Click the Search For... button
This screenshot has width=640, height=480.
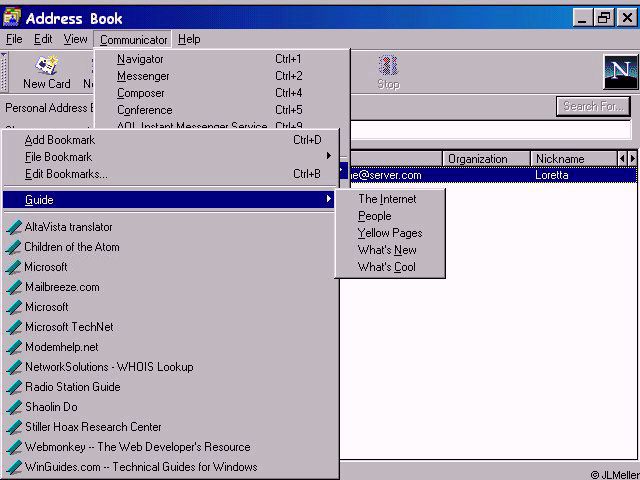593,107
